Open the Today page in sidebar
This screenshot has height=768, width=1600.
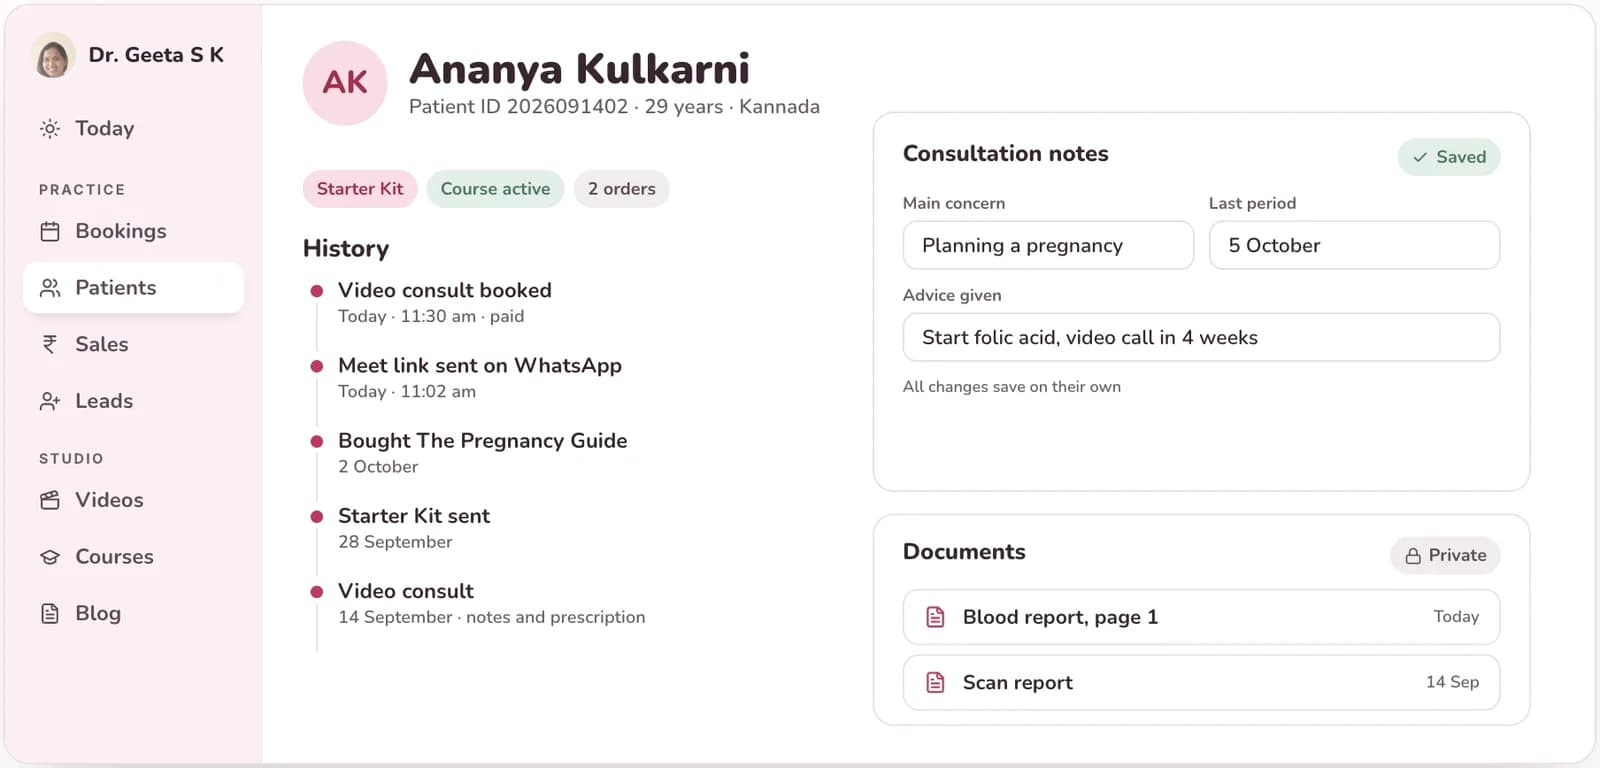[133, 128]
